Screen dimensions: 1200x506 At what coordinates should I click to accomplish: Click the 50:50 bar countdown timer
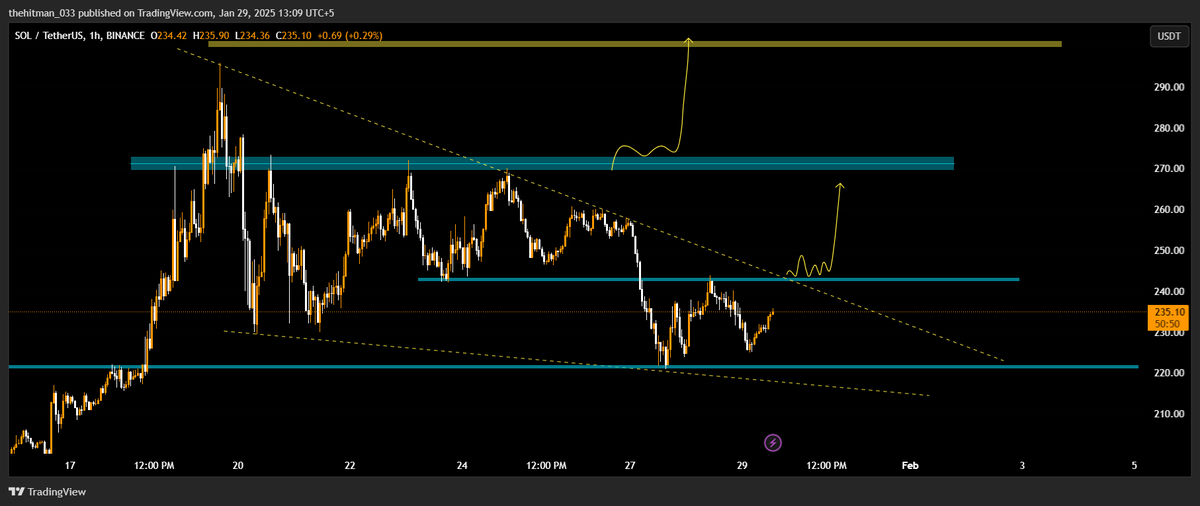(x=1166, y=324)
